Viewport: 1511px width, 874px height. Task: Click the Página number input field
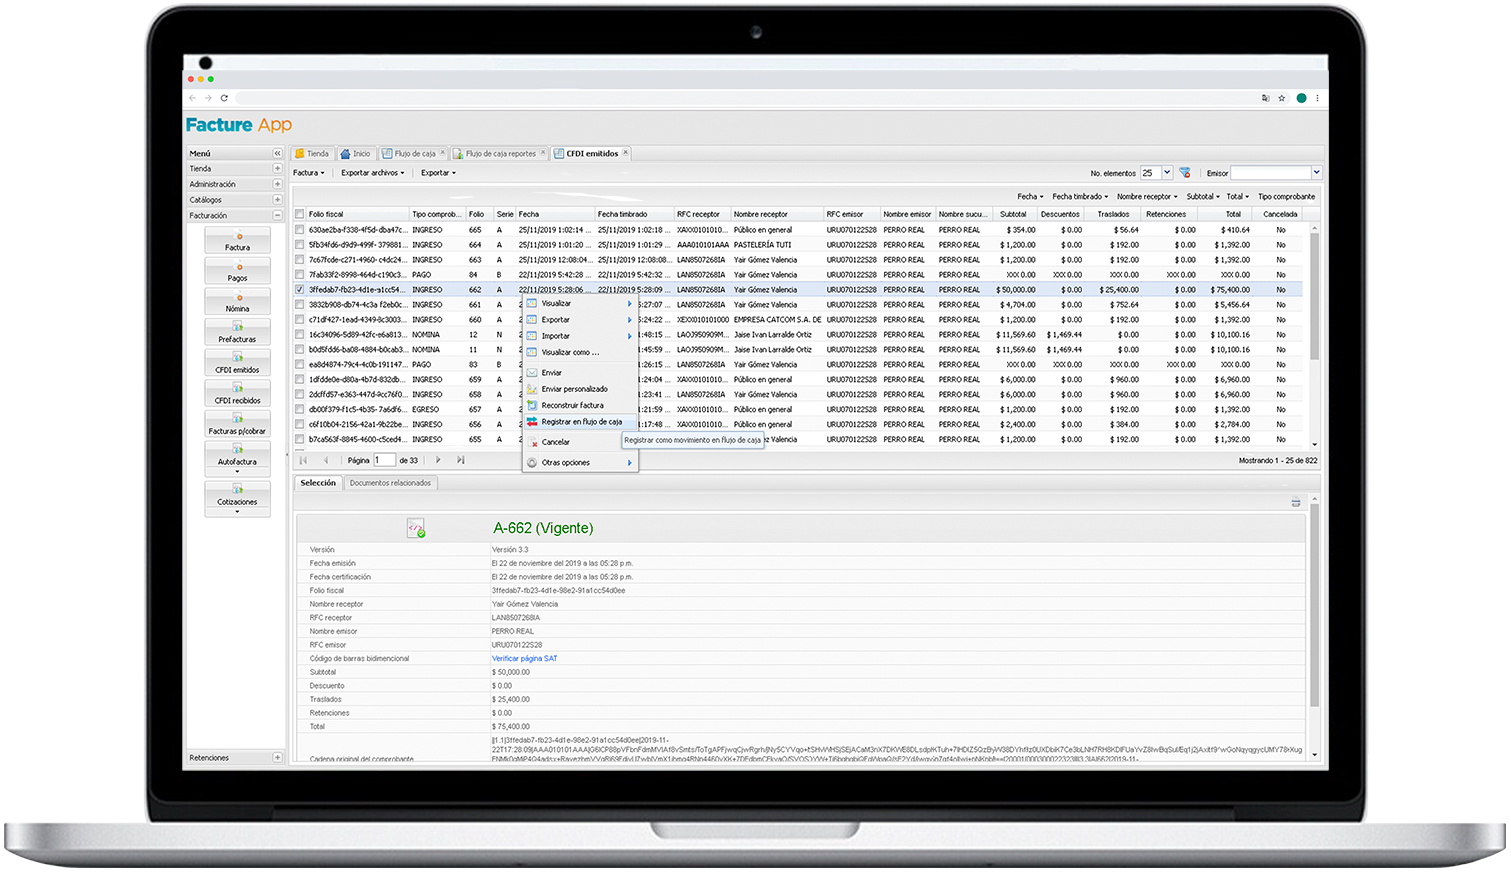tap(384, 460)
